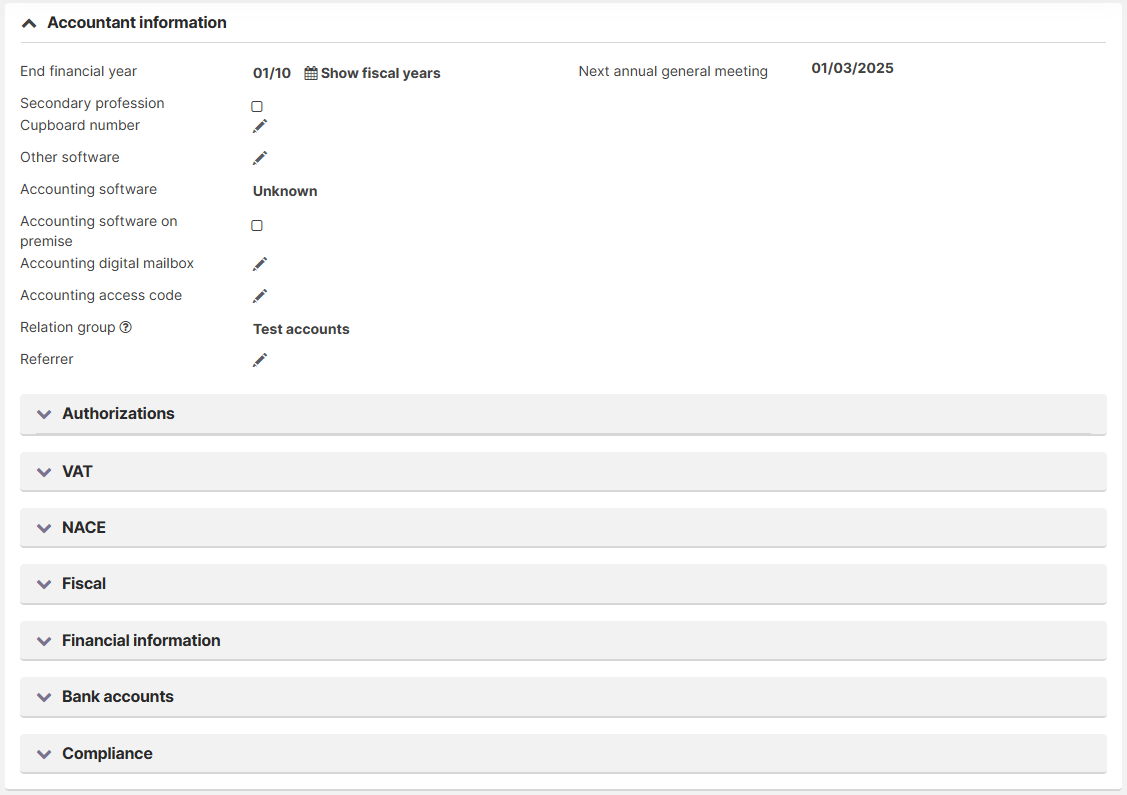Expand the Fiscal panel
Viewport: 1127px width, 795px height.
point(44,584)
